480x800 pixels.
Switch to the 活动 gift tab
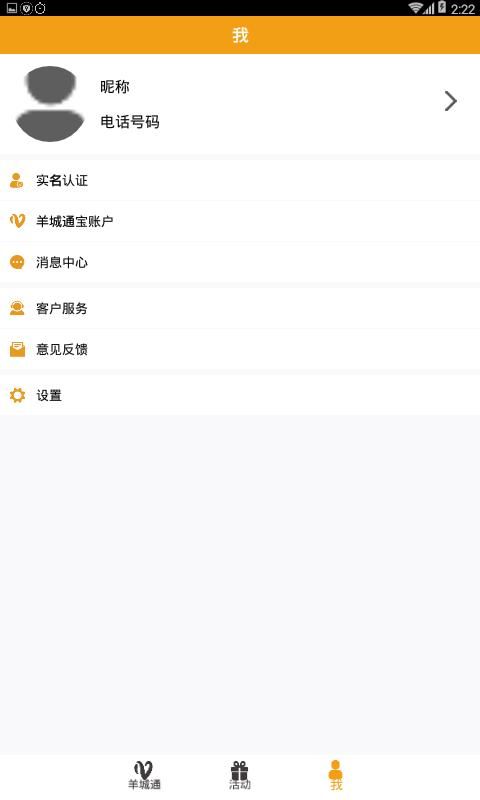point(240,776)
